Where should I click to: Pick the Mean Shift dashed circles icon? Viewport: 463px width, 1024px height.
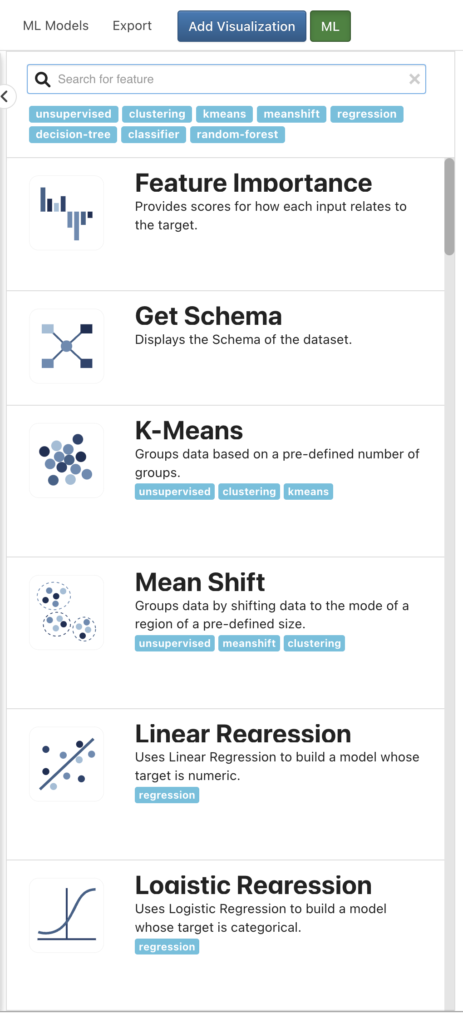click(67, 612)
